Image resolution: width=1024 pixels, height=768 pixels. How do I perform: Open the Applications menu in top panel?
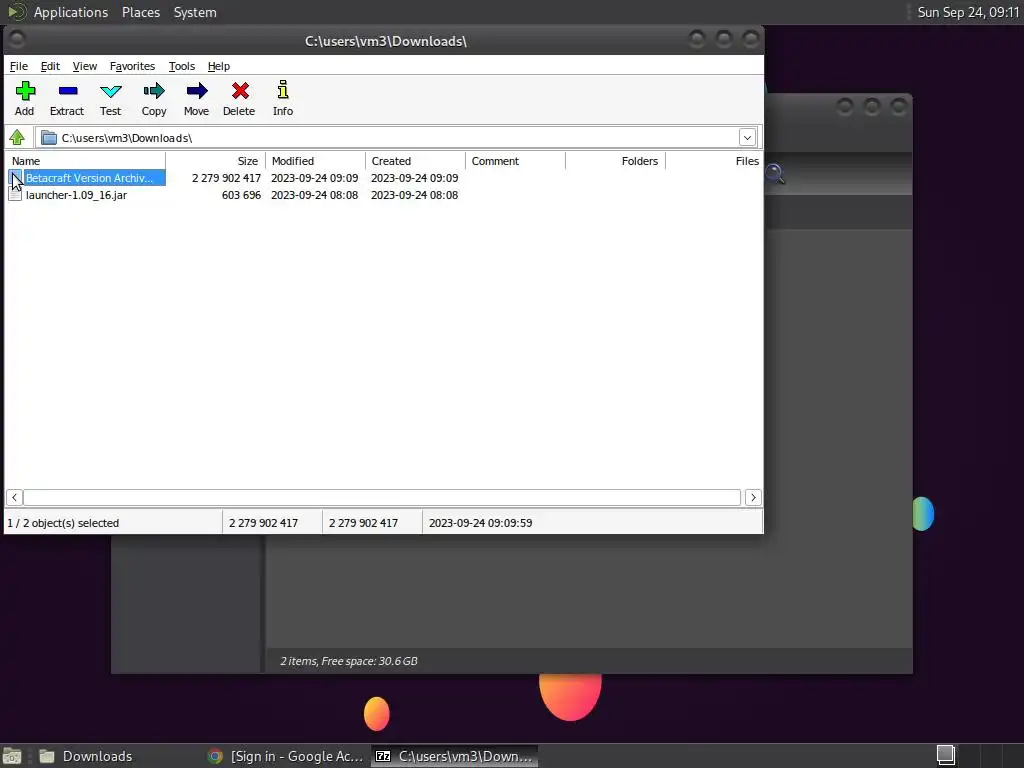[71, 12]
